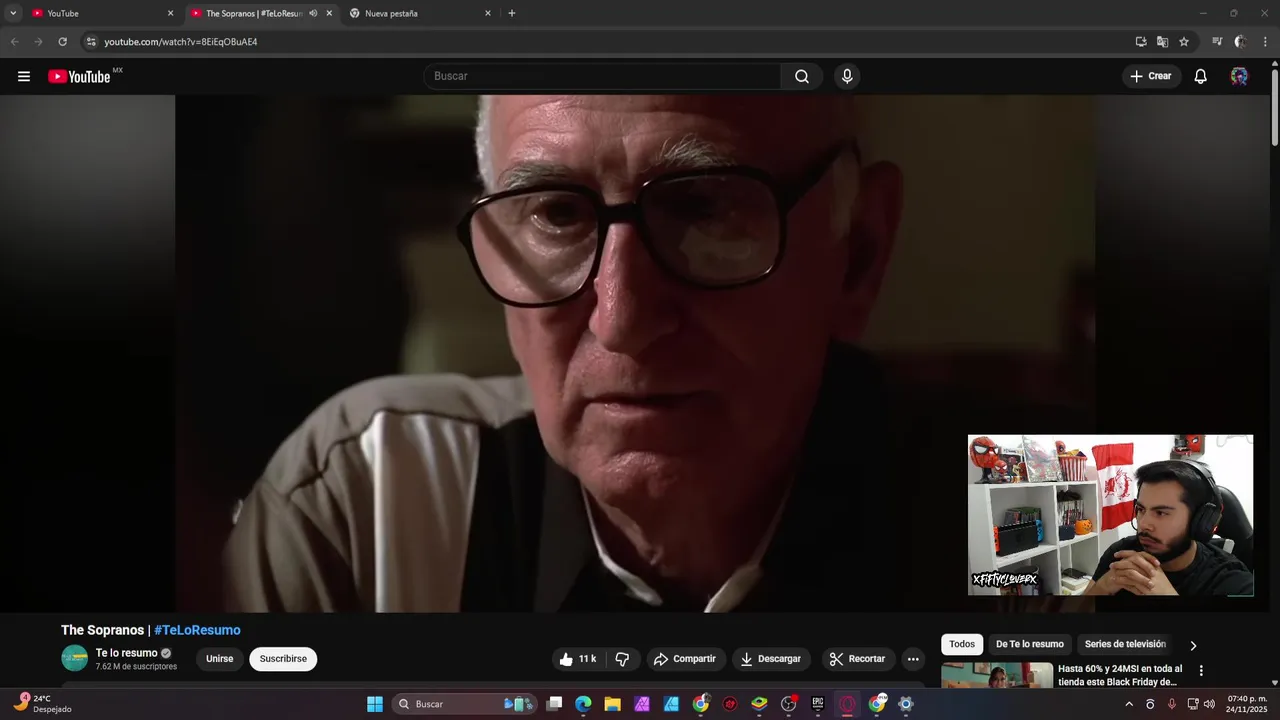This screenshot has height=720, width=1280.
Task: Open a new browser tab with plus
Action: [x=512, y=13]
